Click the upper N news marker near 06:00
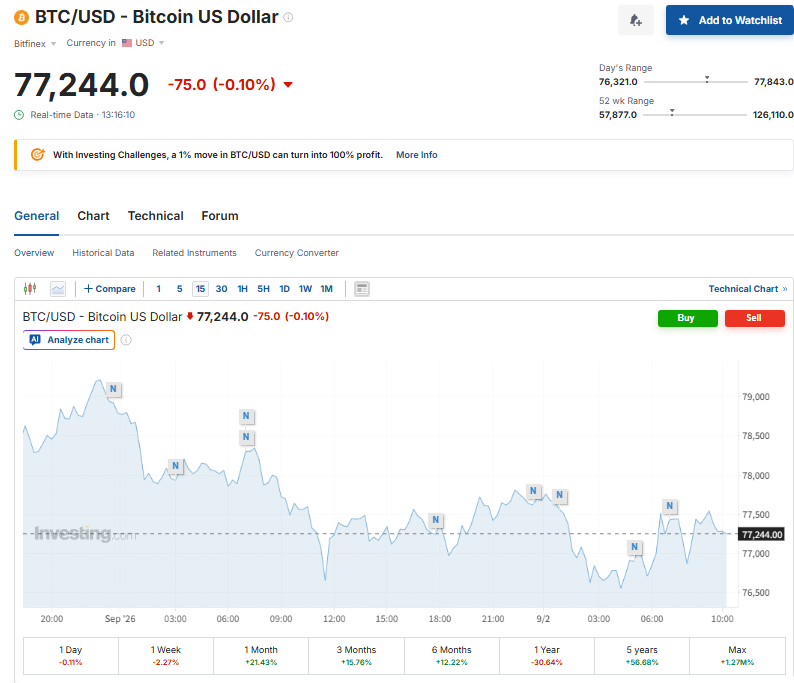Screen dimensions: 794x683 pyautogui.click(x=246, y=416)
